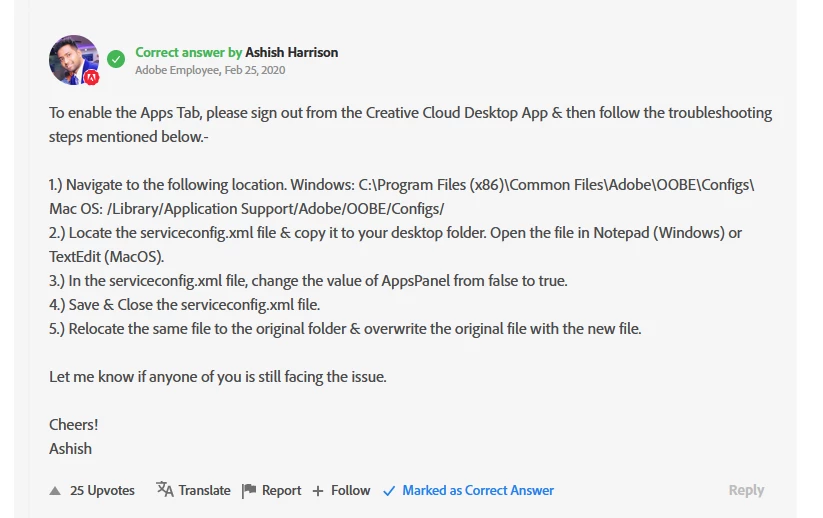
Task: Open Ashish Harrison author name link
Action: [x=292, y=52]
